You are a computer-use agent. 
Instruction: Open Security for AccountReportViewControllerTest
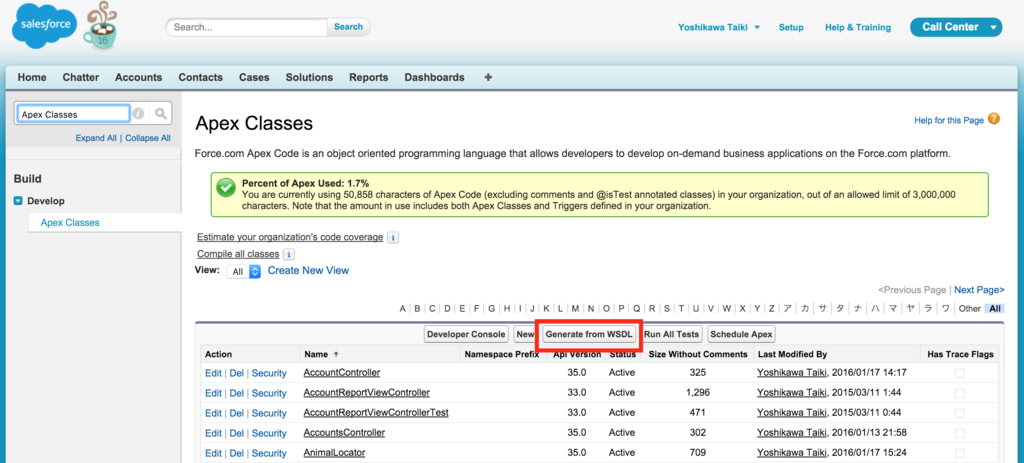click(269, 413)
